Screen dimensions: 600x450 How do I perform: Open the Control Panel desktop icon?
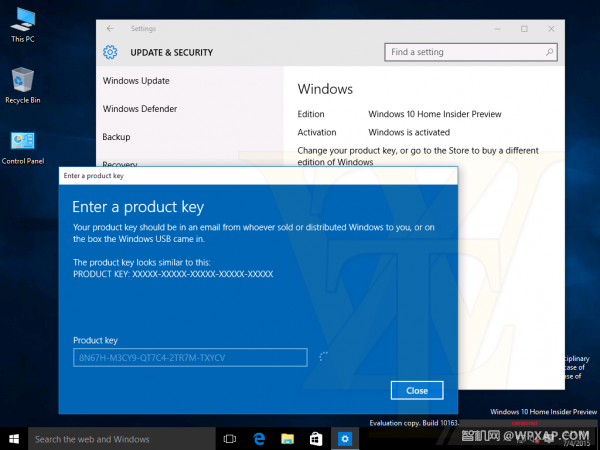pos(23,148)
